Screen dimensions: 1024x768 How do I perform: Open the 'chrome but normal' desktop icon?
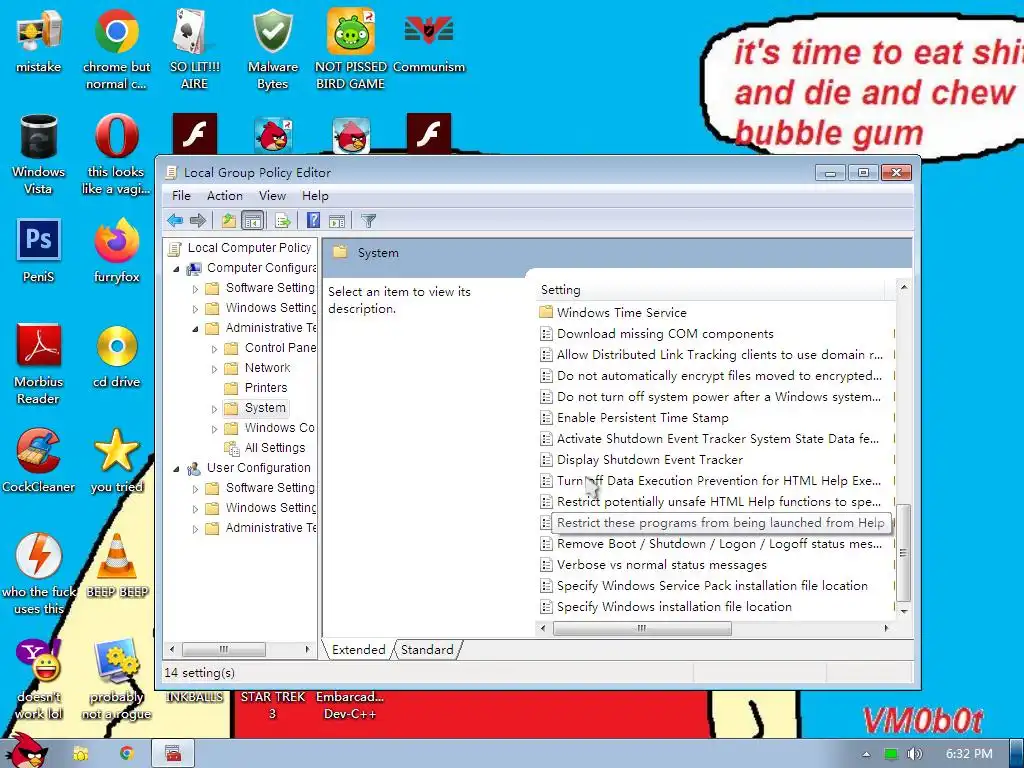[x=116, y=49]
